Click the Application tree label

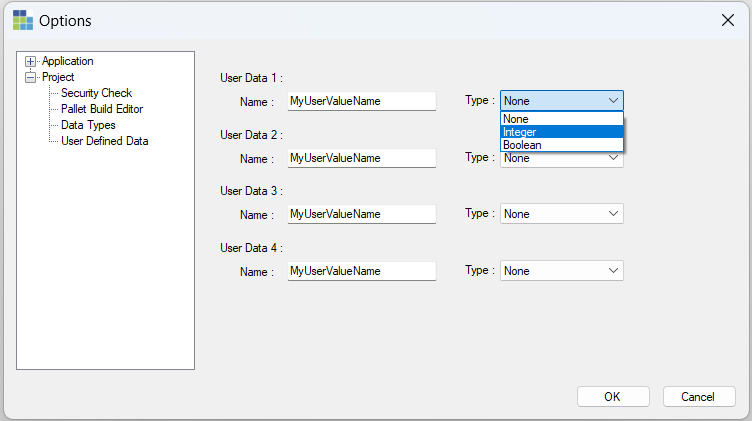pyautogui.click(x=67, y=61)
